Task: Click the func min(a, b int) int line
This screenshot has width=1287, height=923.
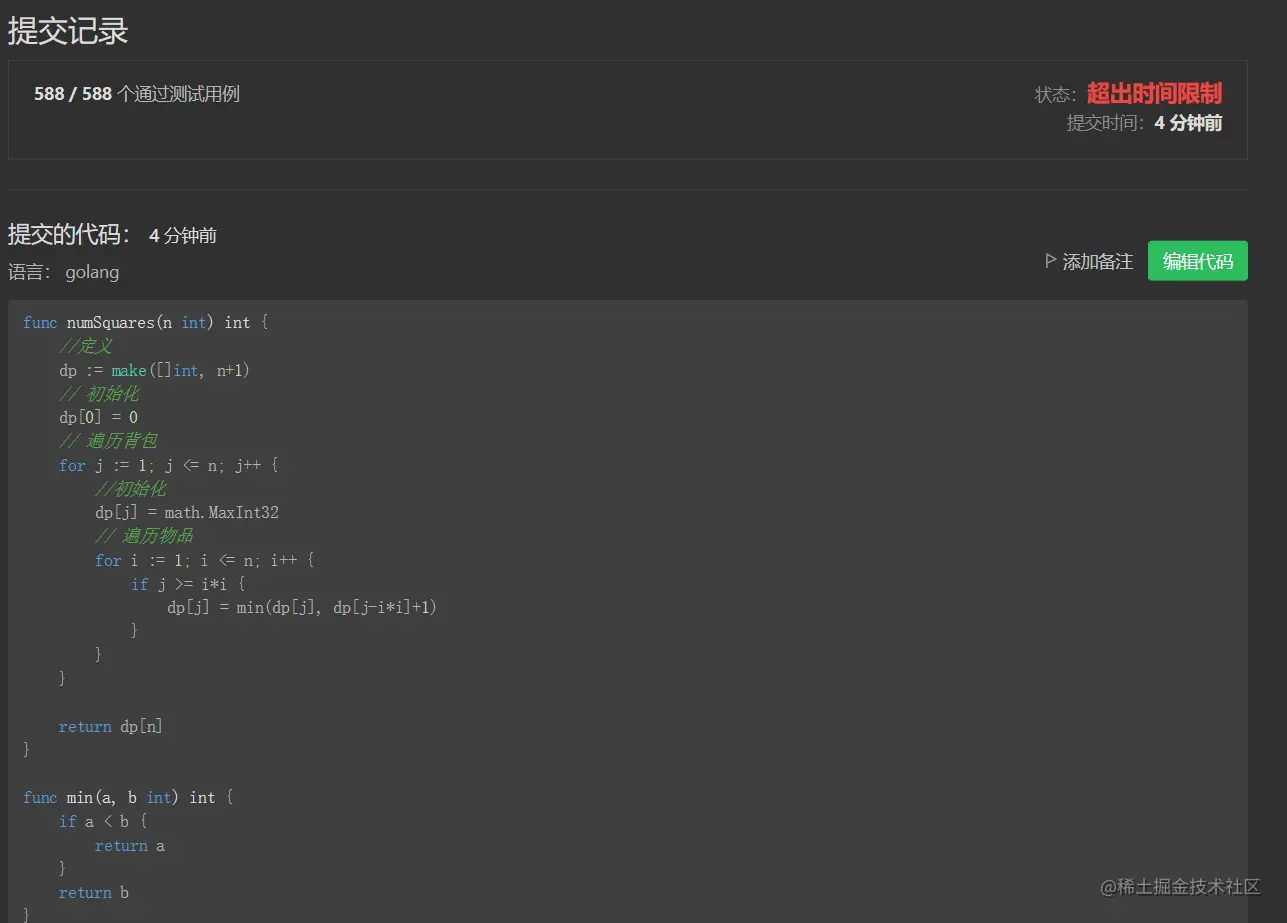Action: click(128, 797)
